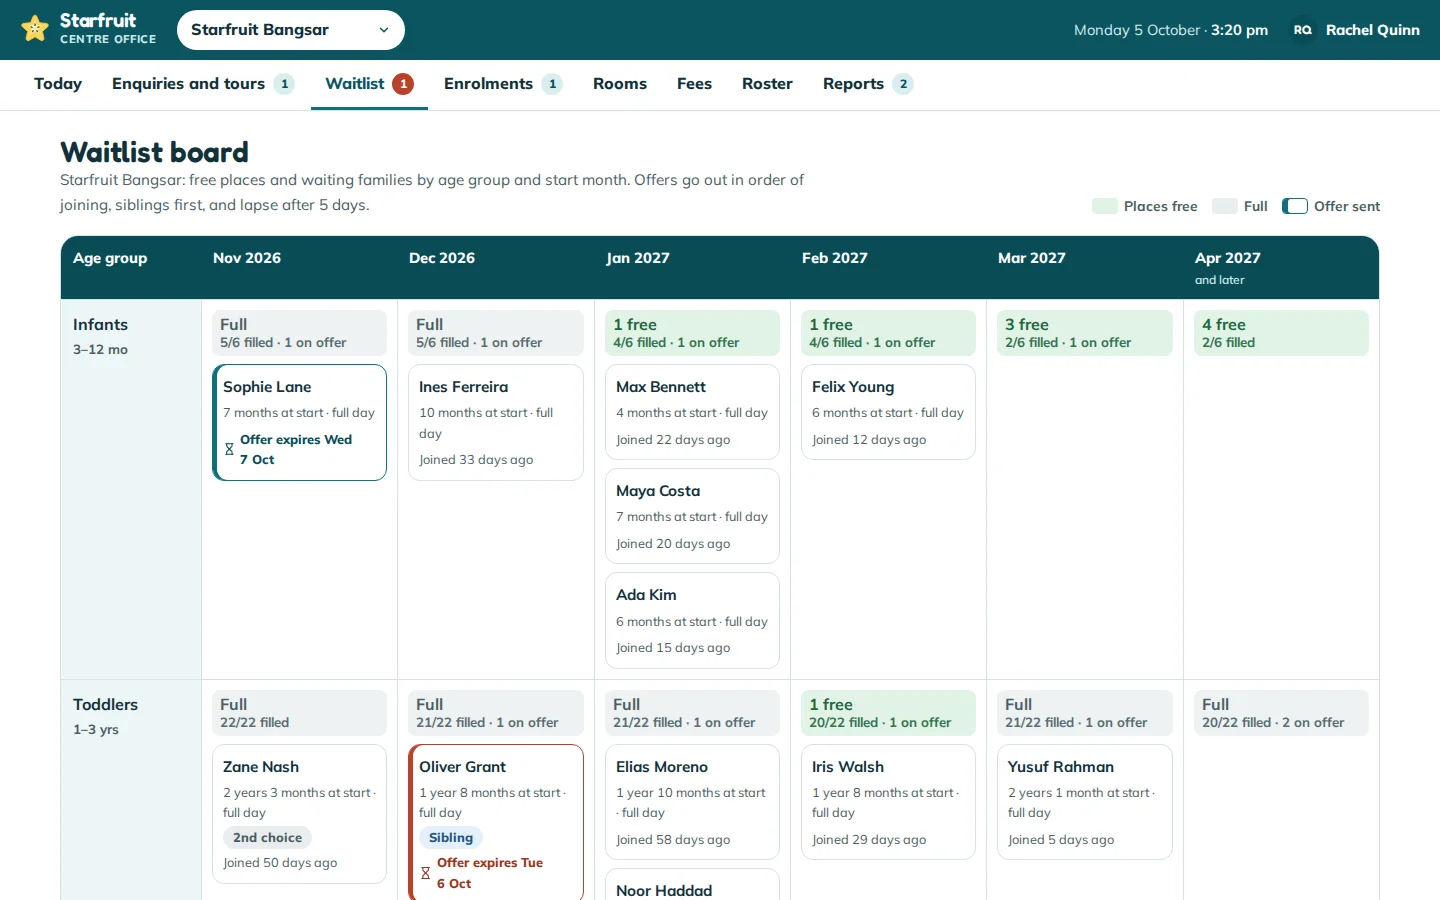Switch to the Enrolments tab
Screen dimensions: 1440x900
click(503, 84)
